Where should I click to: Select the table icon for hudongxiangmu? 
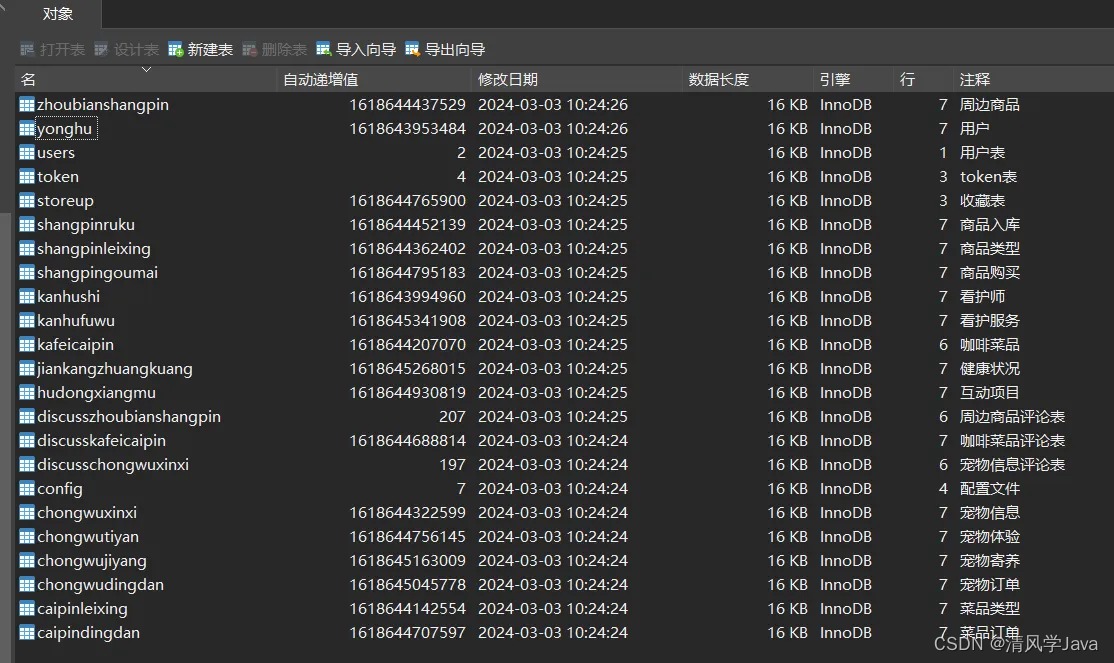point(27,392)
